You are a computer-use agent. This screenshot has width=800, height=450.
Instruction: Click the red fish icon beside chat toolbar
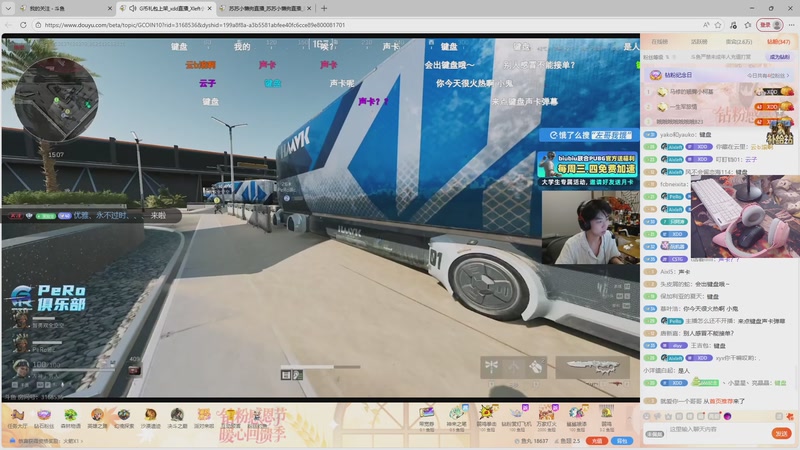(x=790, y=416)
